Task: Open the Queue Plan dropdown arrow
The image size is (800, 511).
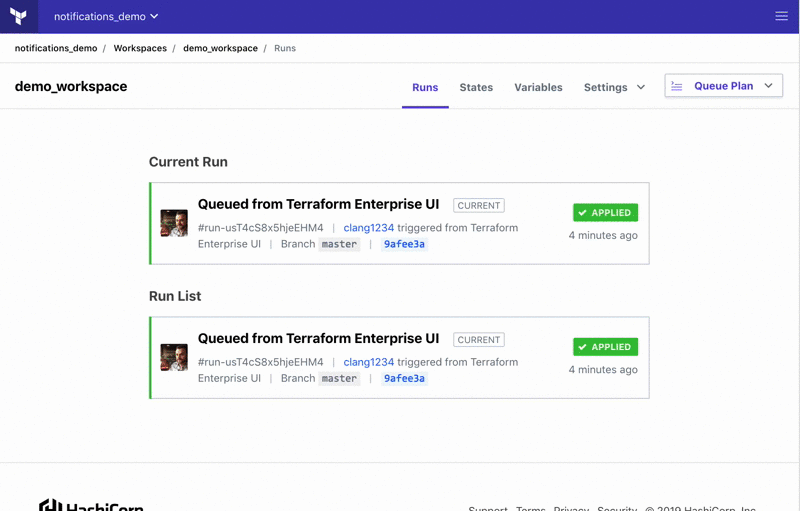Action: point(768,86)
